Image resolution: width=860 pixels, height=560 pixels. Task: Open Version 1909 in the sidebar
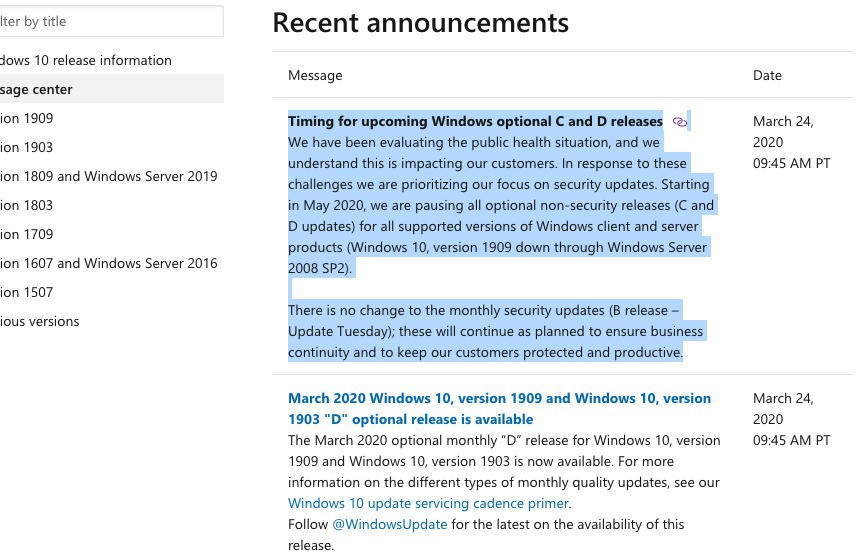(x=28, y=118)
